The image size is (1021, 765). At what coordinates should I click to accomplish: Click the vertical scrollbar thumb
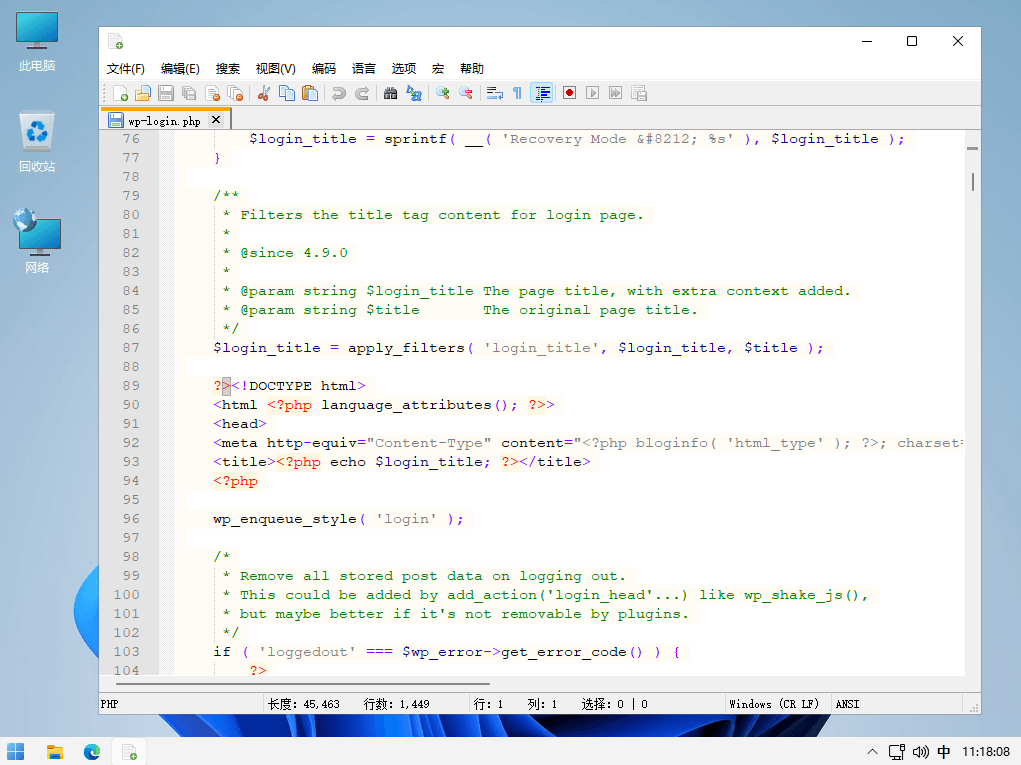(973, 182)
